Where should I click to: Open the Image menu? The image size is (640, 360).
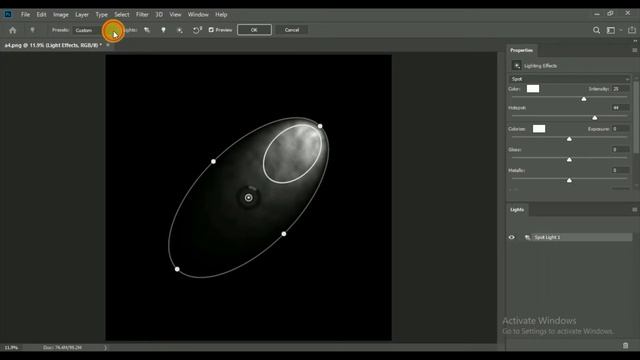(x=60, y=14)
